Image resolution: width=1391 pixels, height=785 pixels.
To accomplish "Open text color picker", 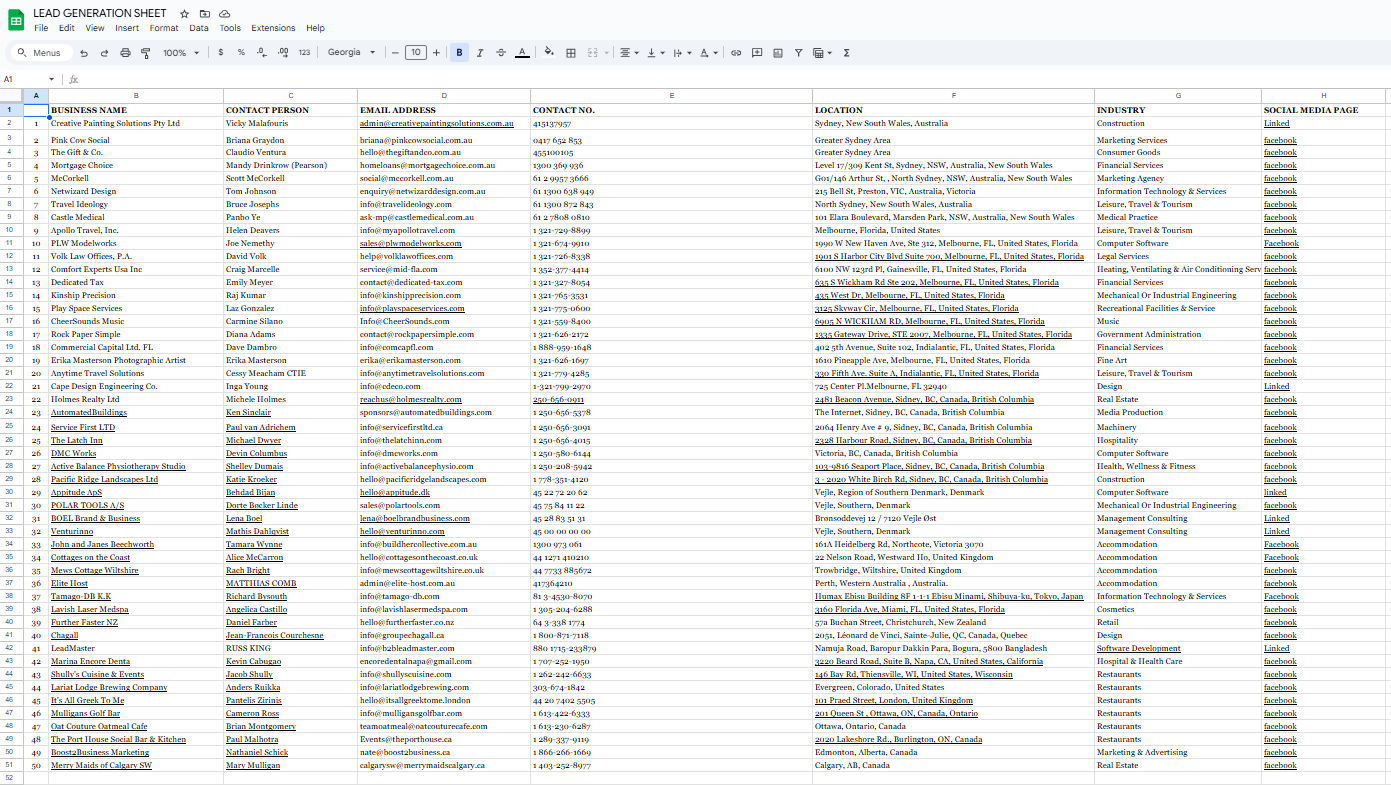I will click(x=522, y=53).
